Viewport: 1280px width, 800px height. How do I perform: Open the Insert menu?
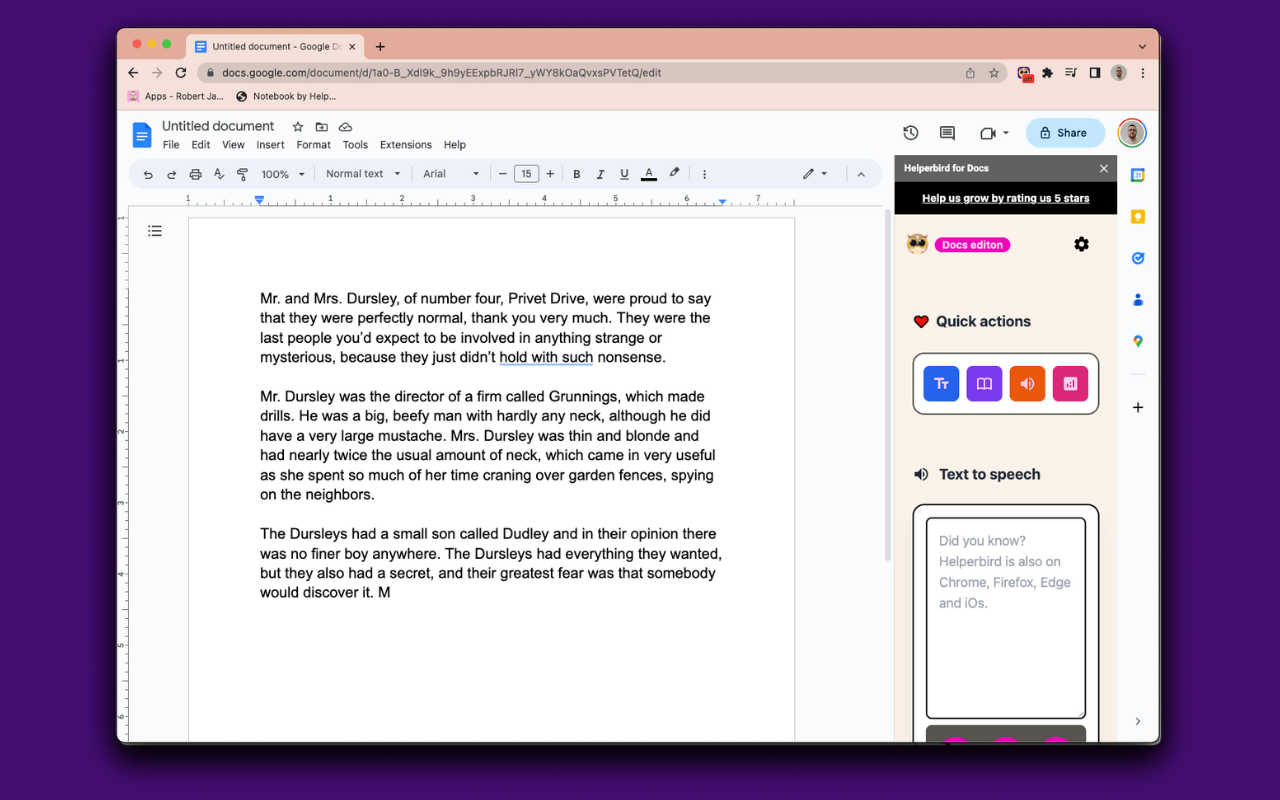click(270, 145)
